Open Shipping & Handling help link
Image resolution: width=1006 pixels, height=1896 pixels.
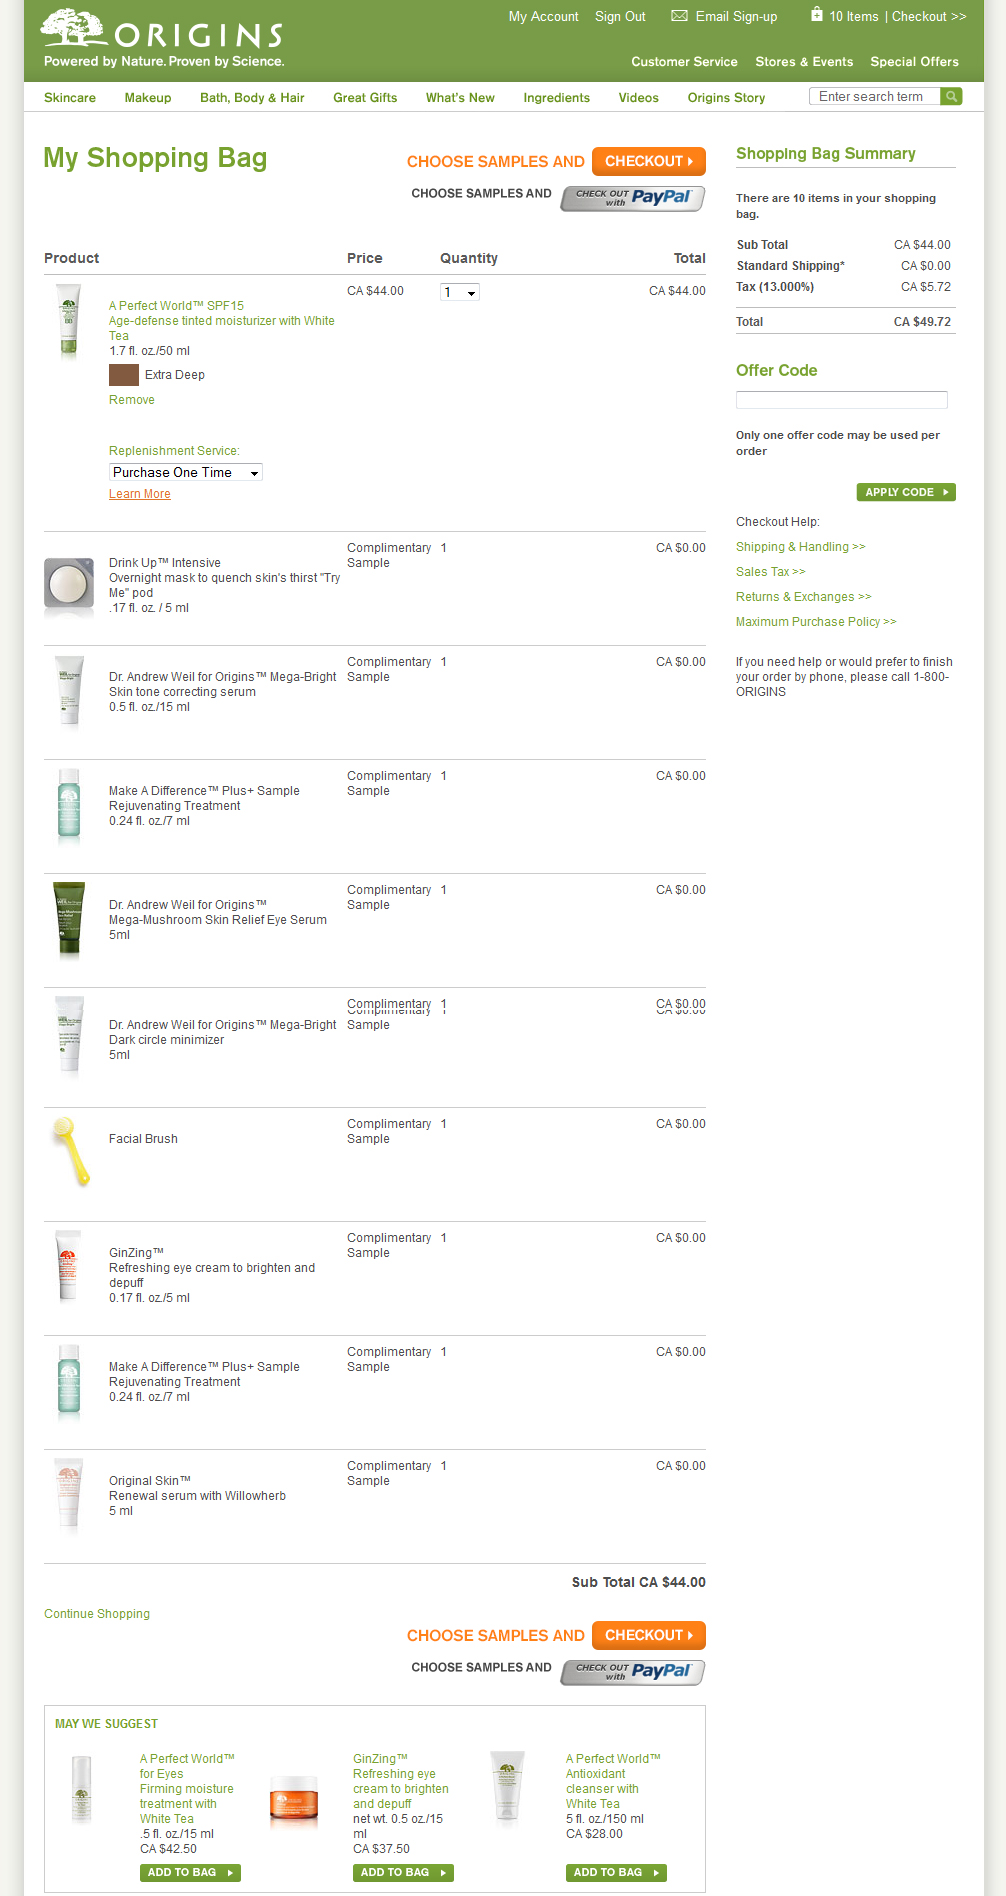(x=801, y=547)
